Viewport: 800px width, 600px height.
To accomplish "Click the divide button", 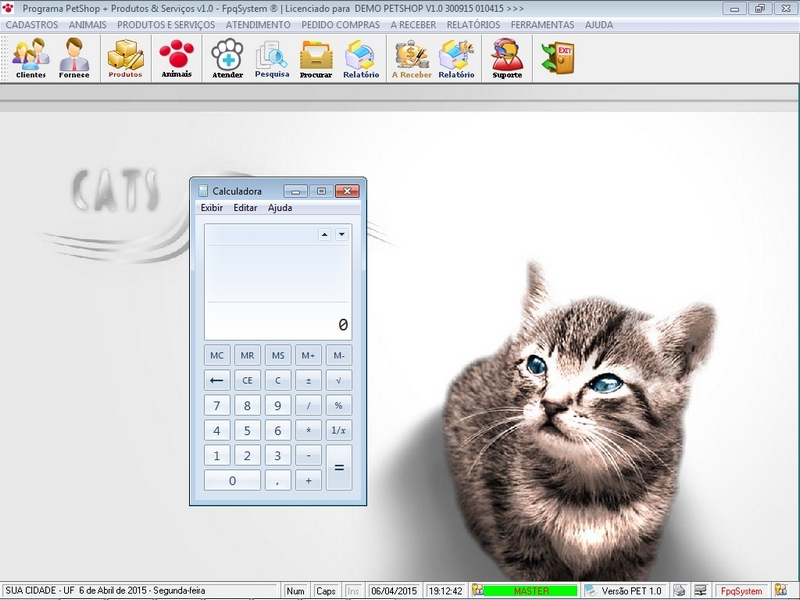I will [x=308, y=405].
